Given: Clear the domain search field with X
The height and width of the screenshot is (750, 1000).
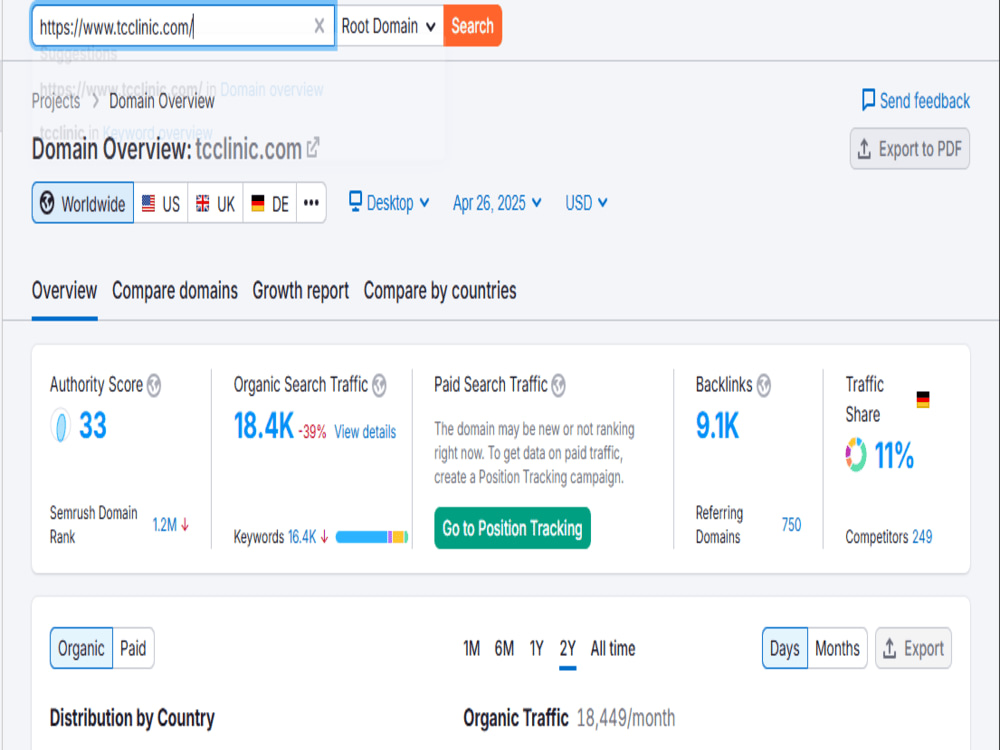Looking at the screenshot, I should (x=319, y=26).
